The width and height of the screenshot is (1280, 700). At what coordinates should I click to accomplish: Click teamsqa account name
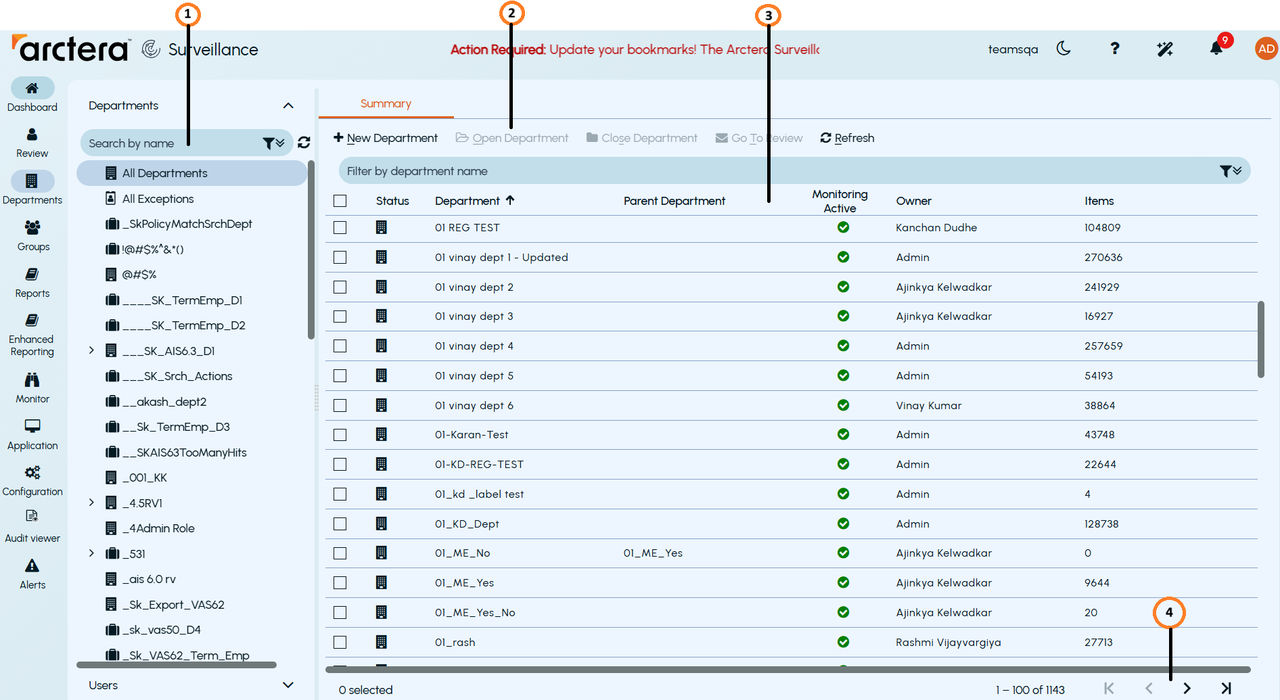[1012, 49]
